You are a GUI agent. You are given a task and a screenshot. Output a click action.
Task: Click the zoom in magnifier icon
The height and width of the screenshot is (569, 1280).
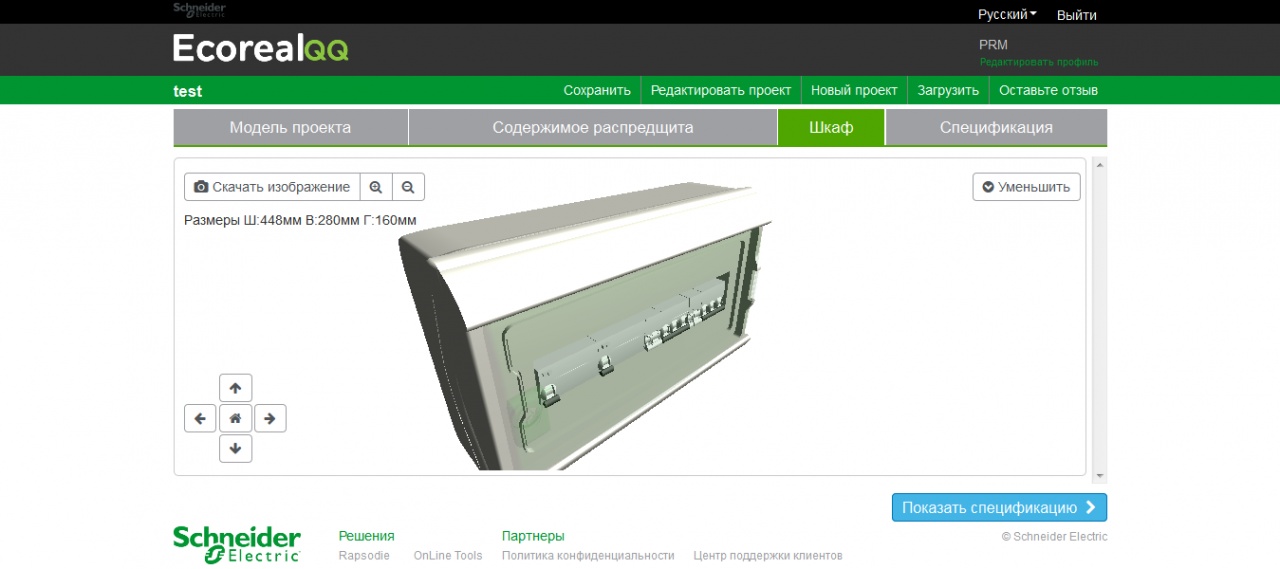376,187
